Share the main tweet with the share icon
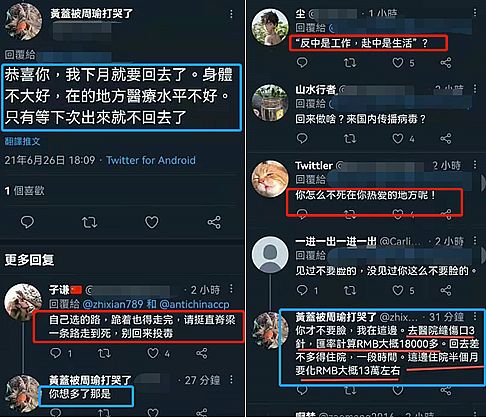 (214, 222)
